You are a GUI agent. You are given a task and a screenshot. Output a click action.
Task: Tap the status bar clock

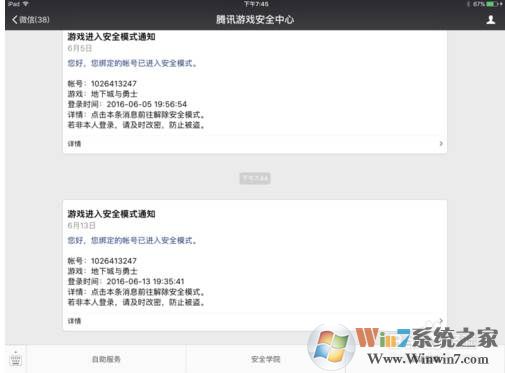click(256, 4)
